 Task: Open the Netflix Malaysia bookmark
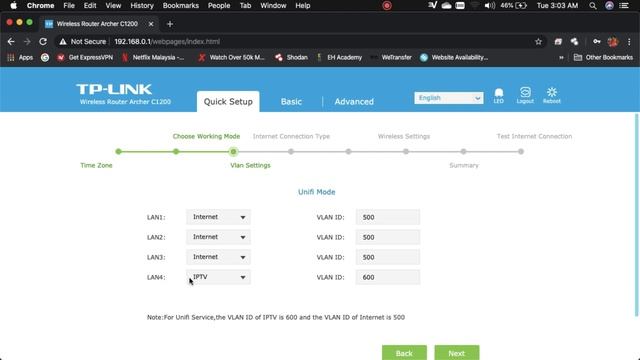[x=153, y=58]
